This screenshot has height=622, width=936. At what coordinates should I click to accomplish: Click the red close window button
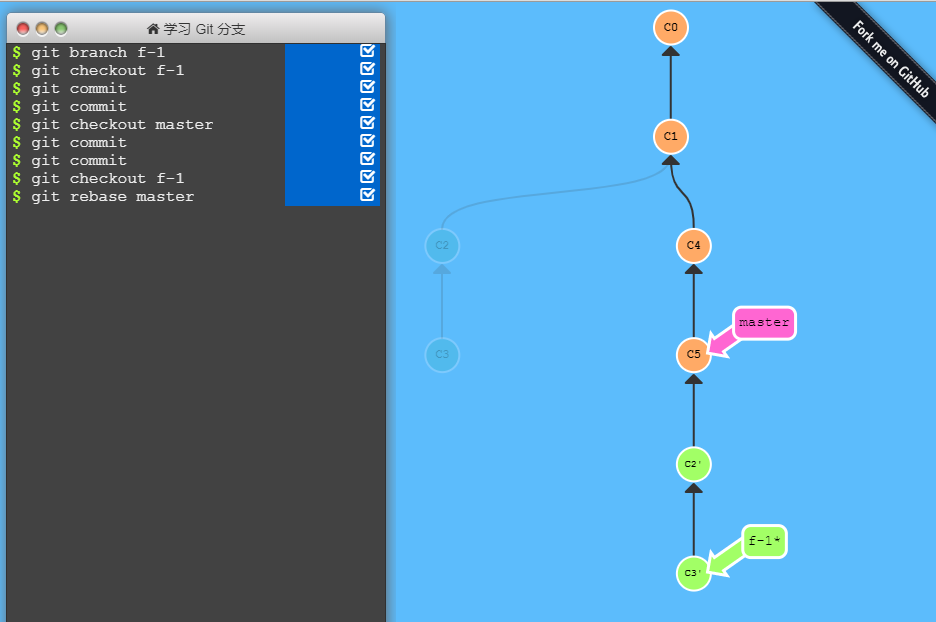click(x=23, y=29)
